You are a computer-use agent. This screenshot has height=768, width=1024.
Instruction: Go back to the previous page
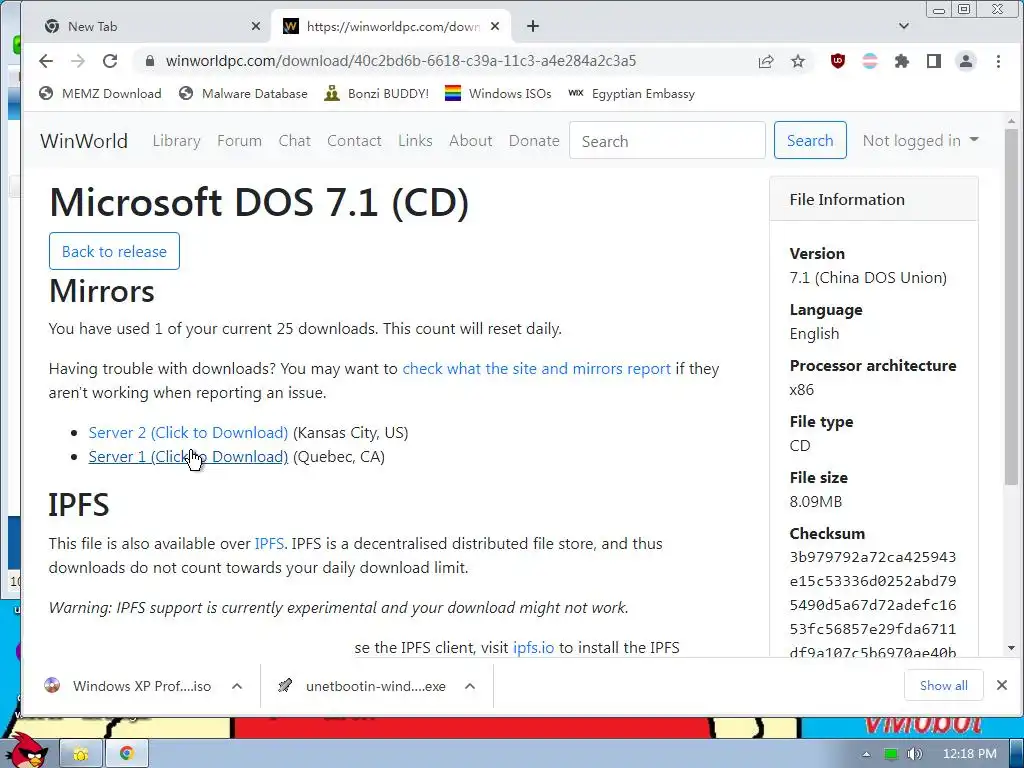tap(46, 61)
